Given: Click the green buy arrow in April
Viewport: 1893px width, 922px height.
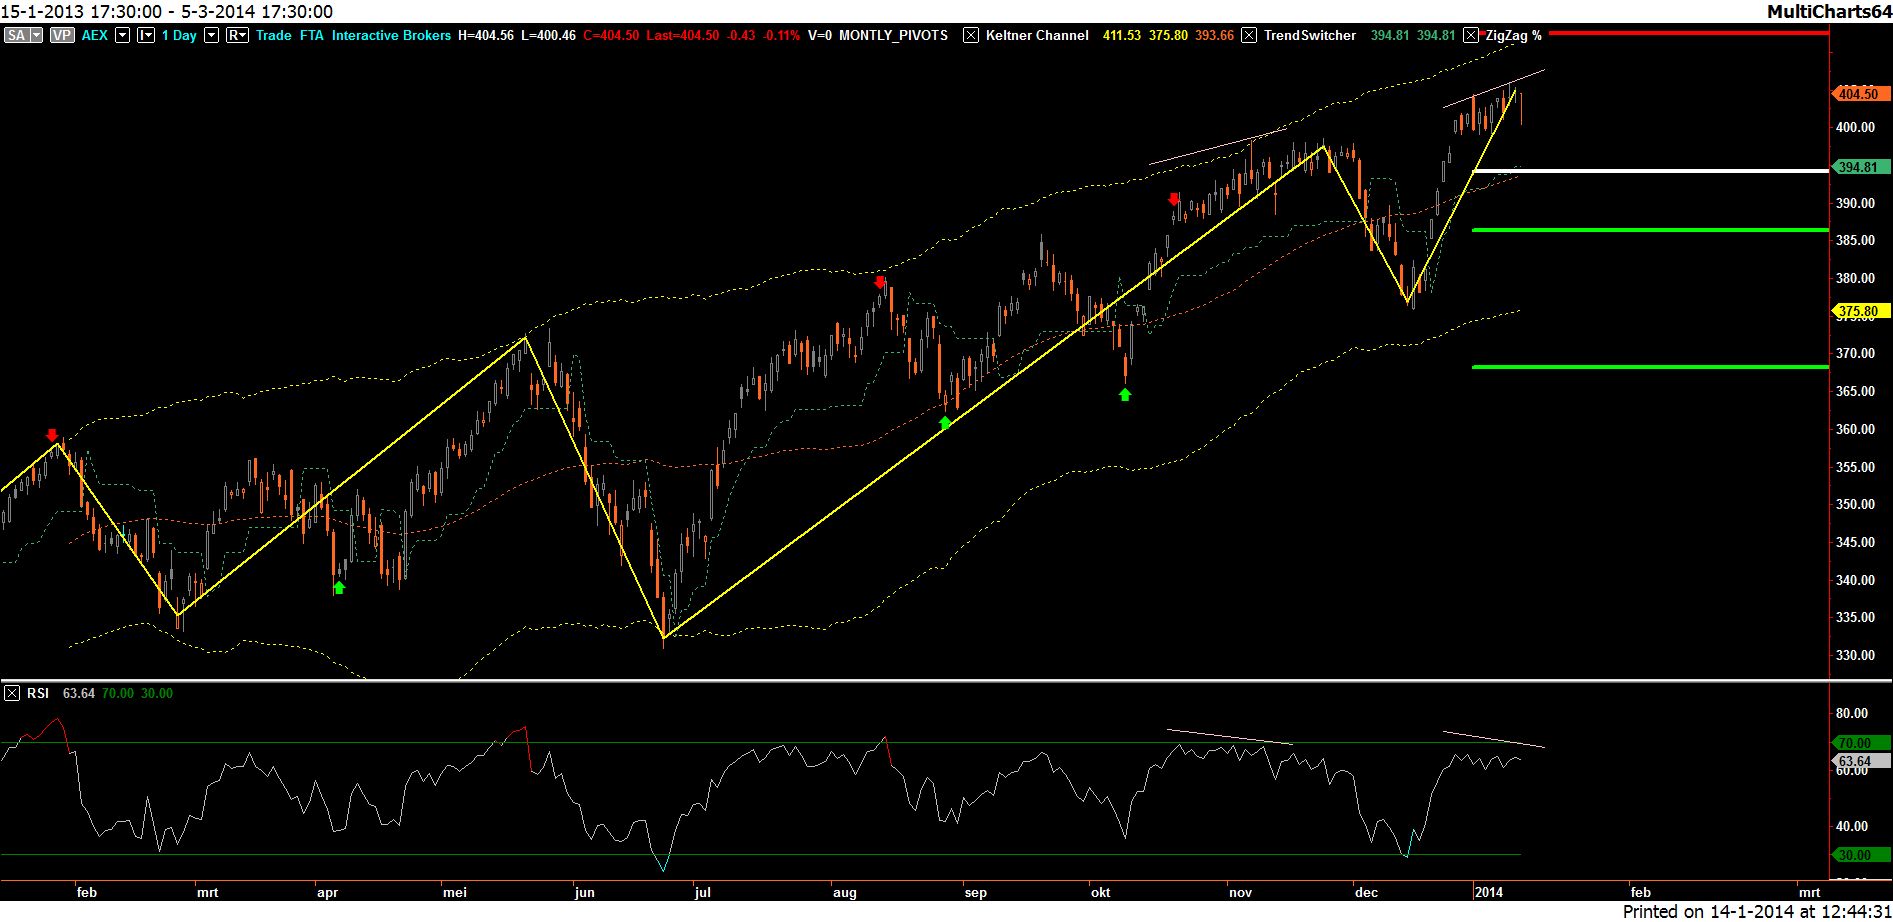Looking at the screenshot, I should (339, 587).
